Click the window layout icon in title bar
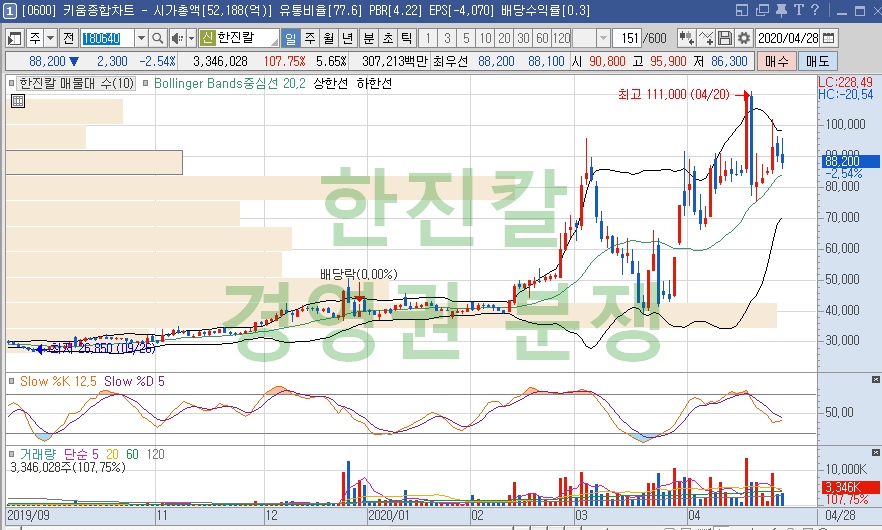 tap(742, 10)
